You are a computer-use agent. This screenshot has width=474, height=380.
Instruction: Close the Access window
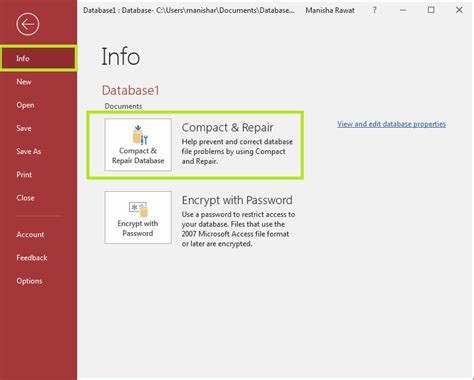[459, 10]
